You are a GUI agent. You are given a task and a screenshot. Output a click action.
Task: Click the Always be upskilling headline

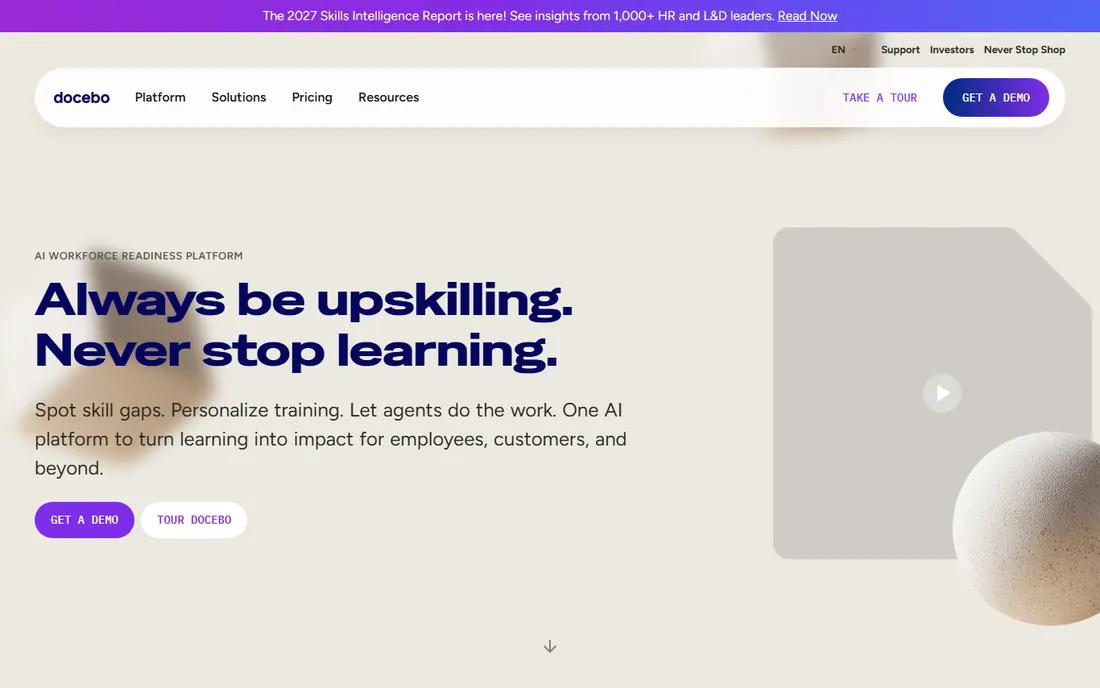(x=304, y=325)
